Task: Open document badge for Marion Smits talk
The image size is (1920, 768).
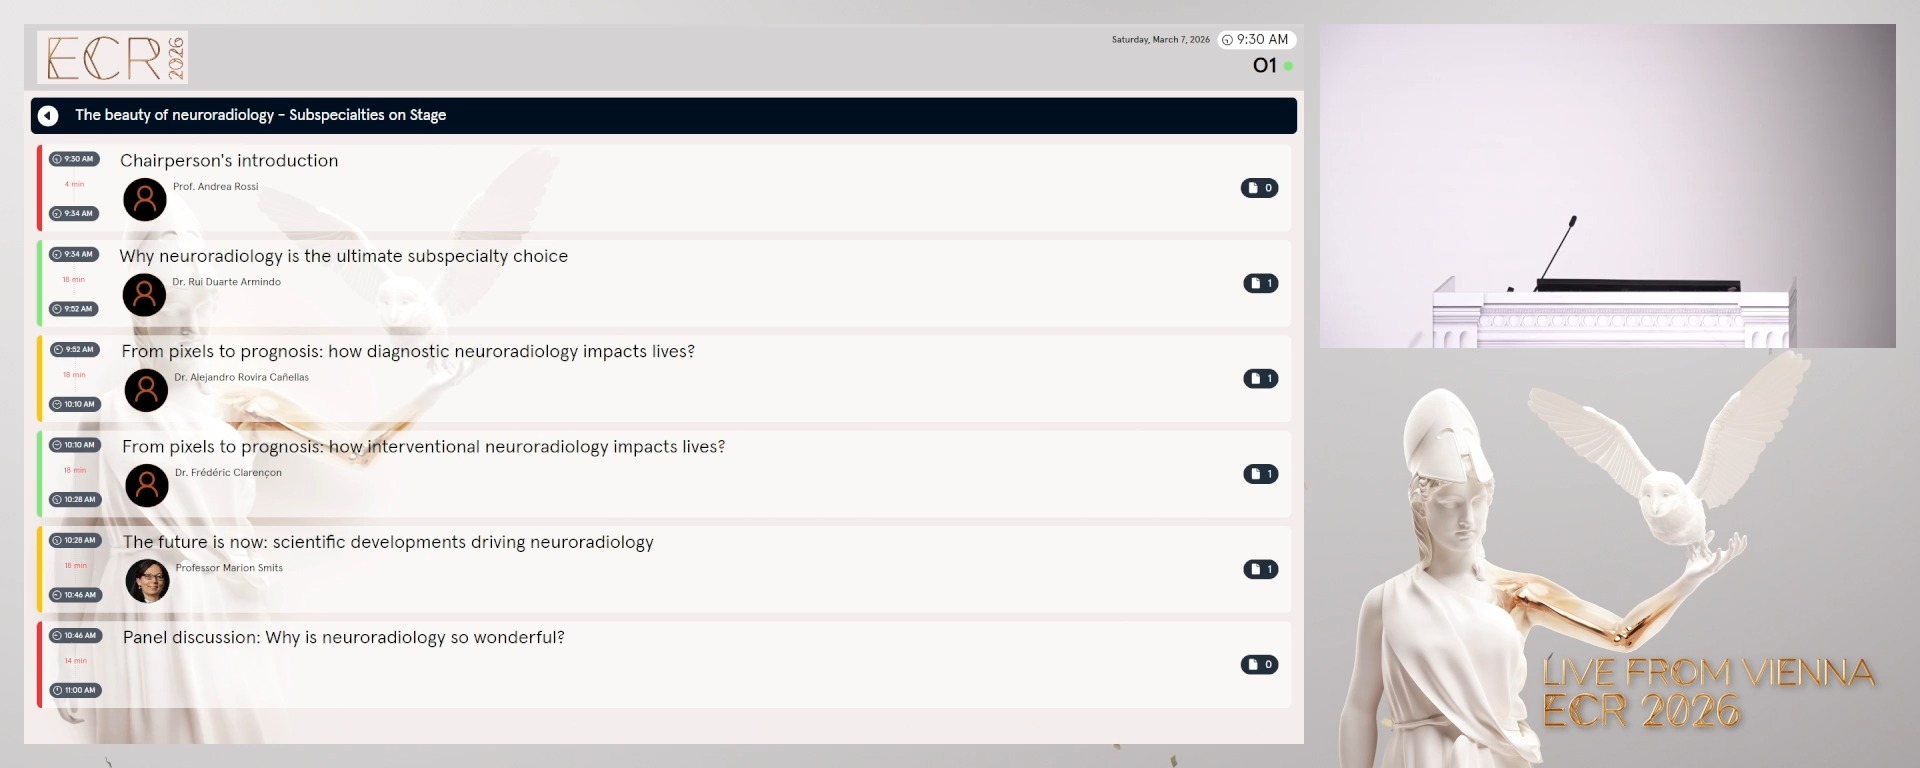Action: [x=1260, y=569]
